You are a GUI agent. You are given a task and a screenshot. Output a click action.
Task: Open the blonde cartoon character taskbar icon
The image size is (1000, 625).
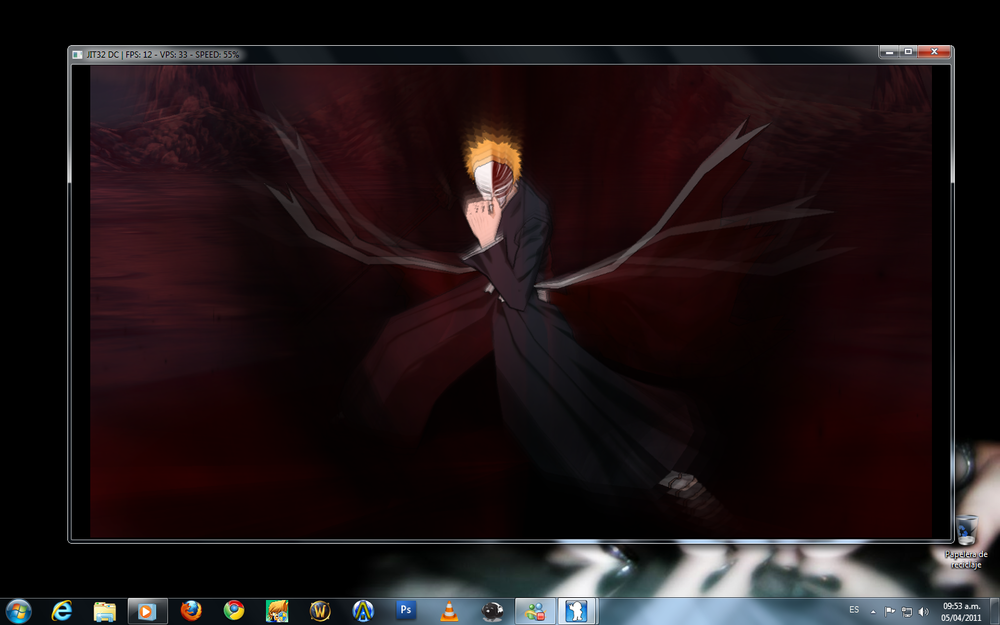coord(277,611)
